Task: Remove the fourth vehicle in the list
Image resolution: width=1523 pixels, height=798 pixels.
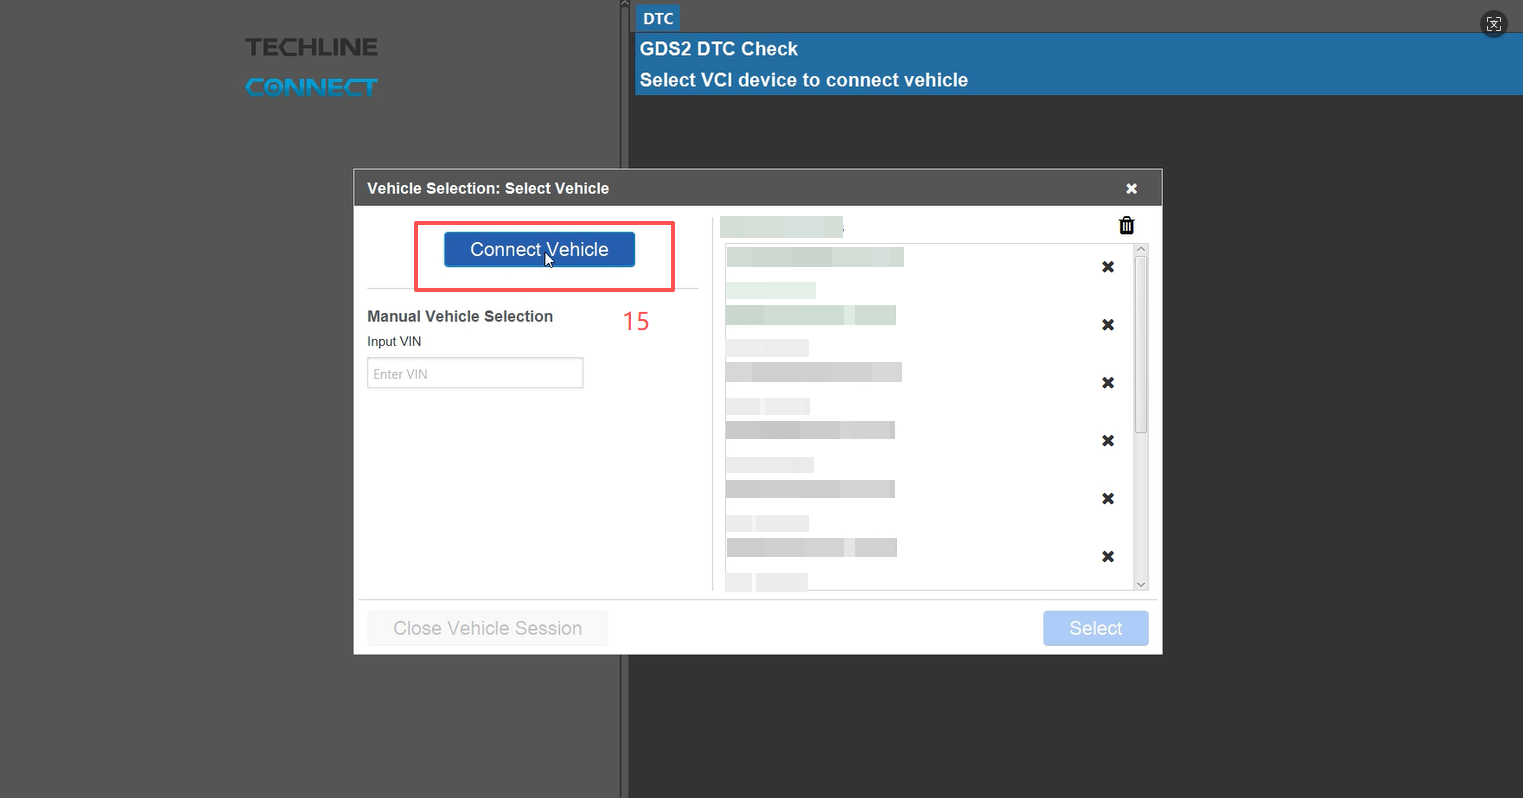Action: pyautogui.click(x=1107, y=441)
